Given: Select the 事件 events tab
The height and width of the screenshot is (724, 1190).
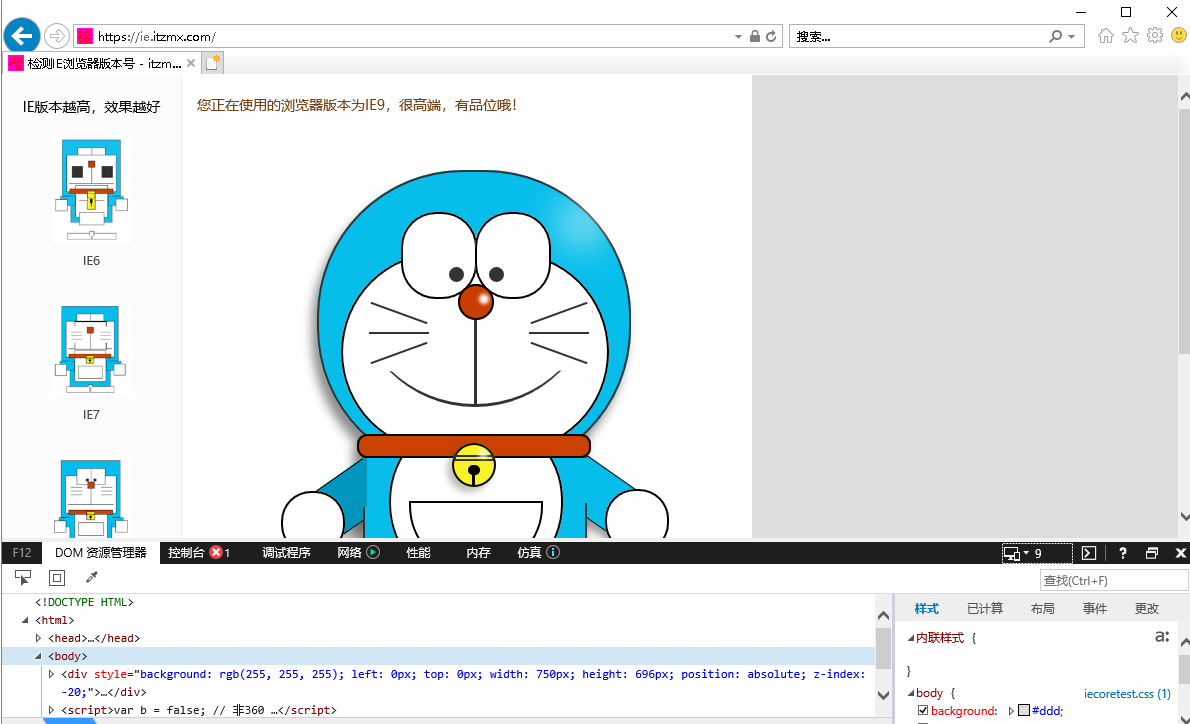Looking at the screenshot, I should coord(1094,609).
